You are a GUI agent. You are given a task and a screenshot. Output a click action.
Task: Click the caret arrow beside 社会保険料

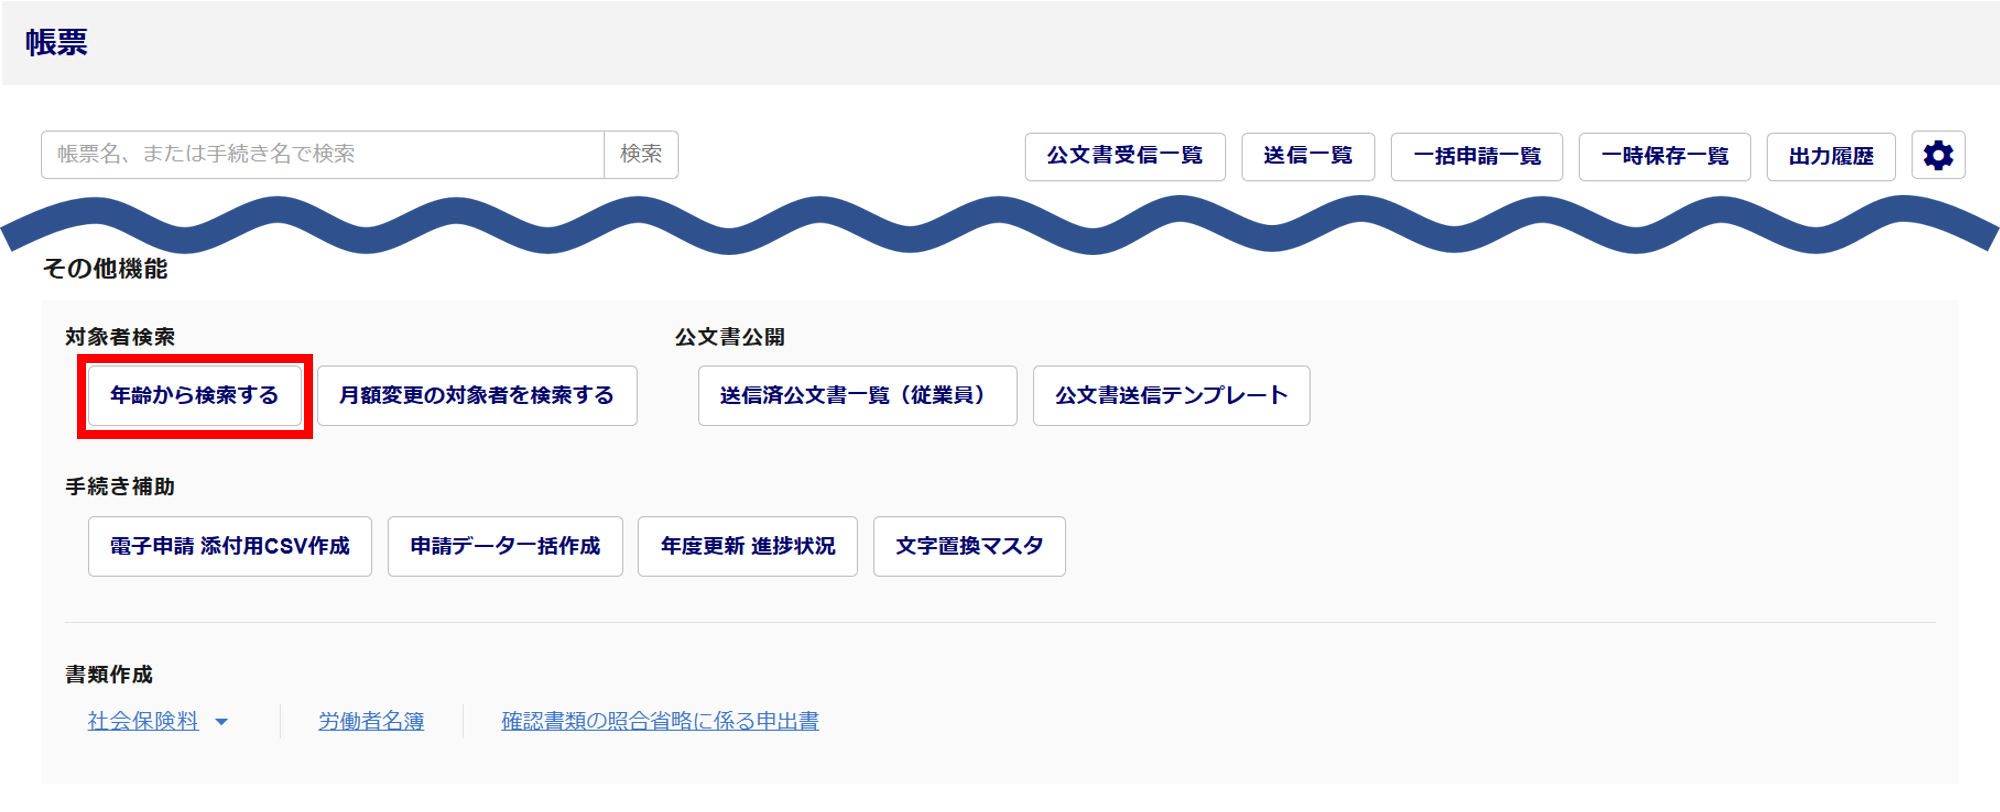(222, 722)
